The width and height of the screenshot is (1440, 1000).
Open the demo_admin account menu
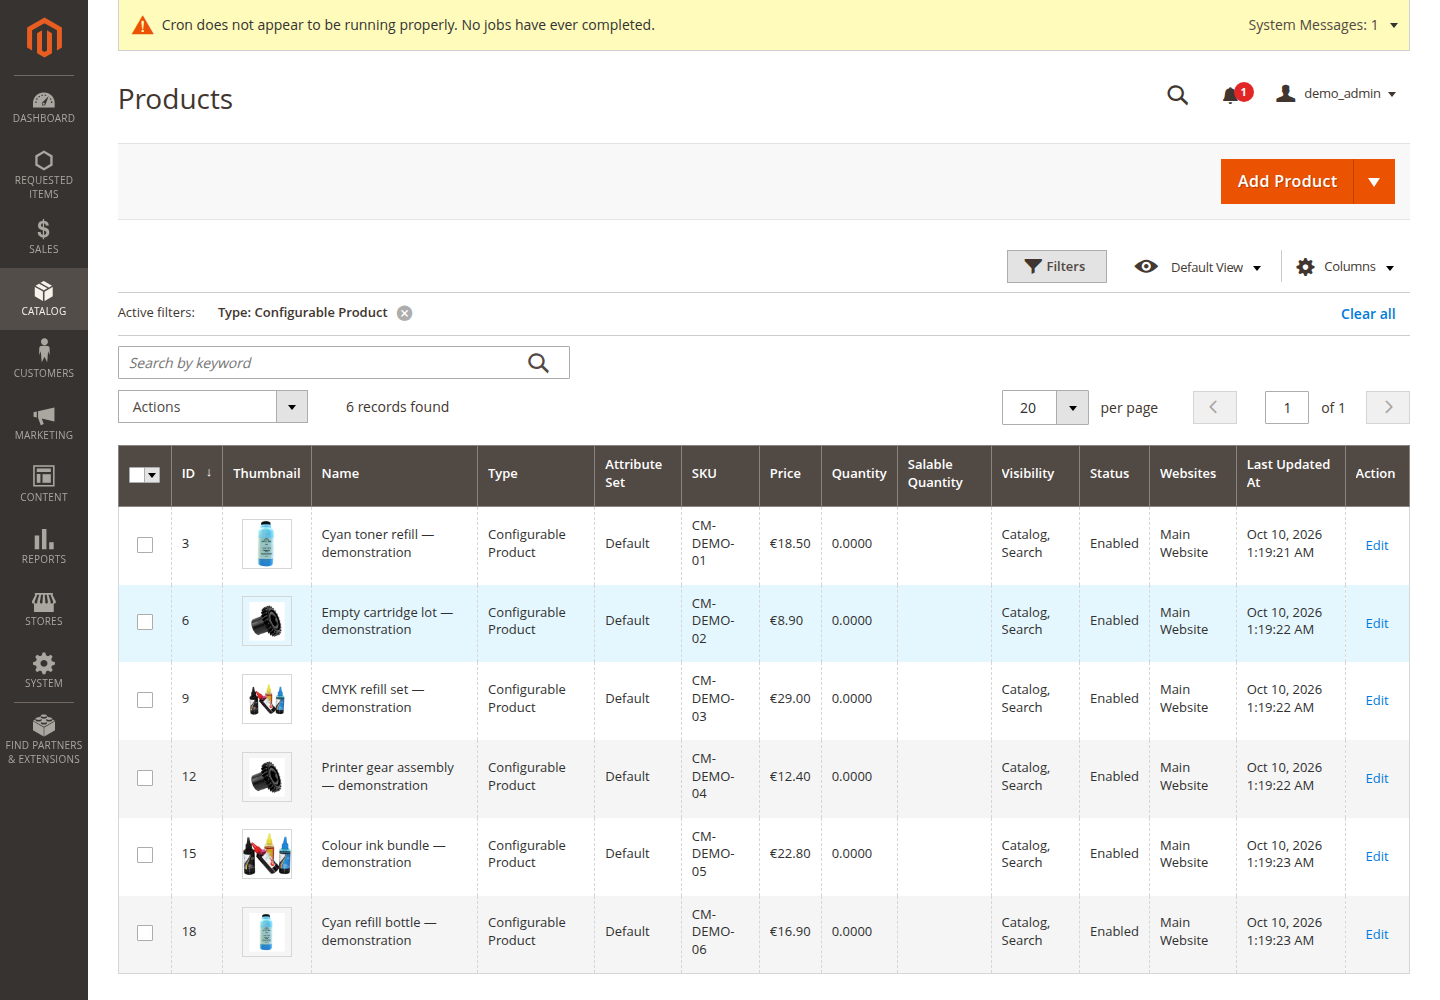coord(1336,94)
